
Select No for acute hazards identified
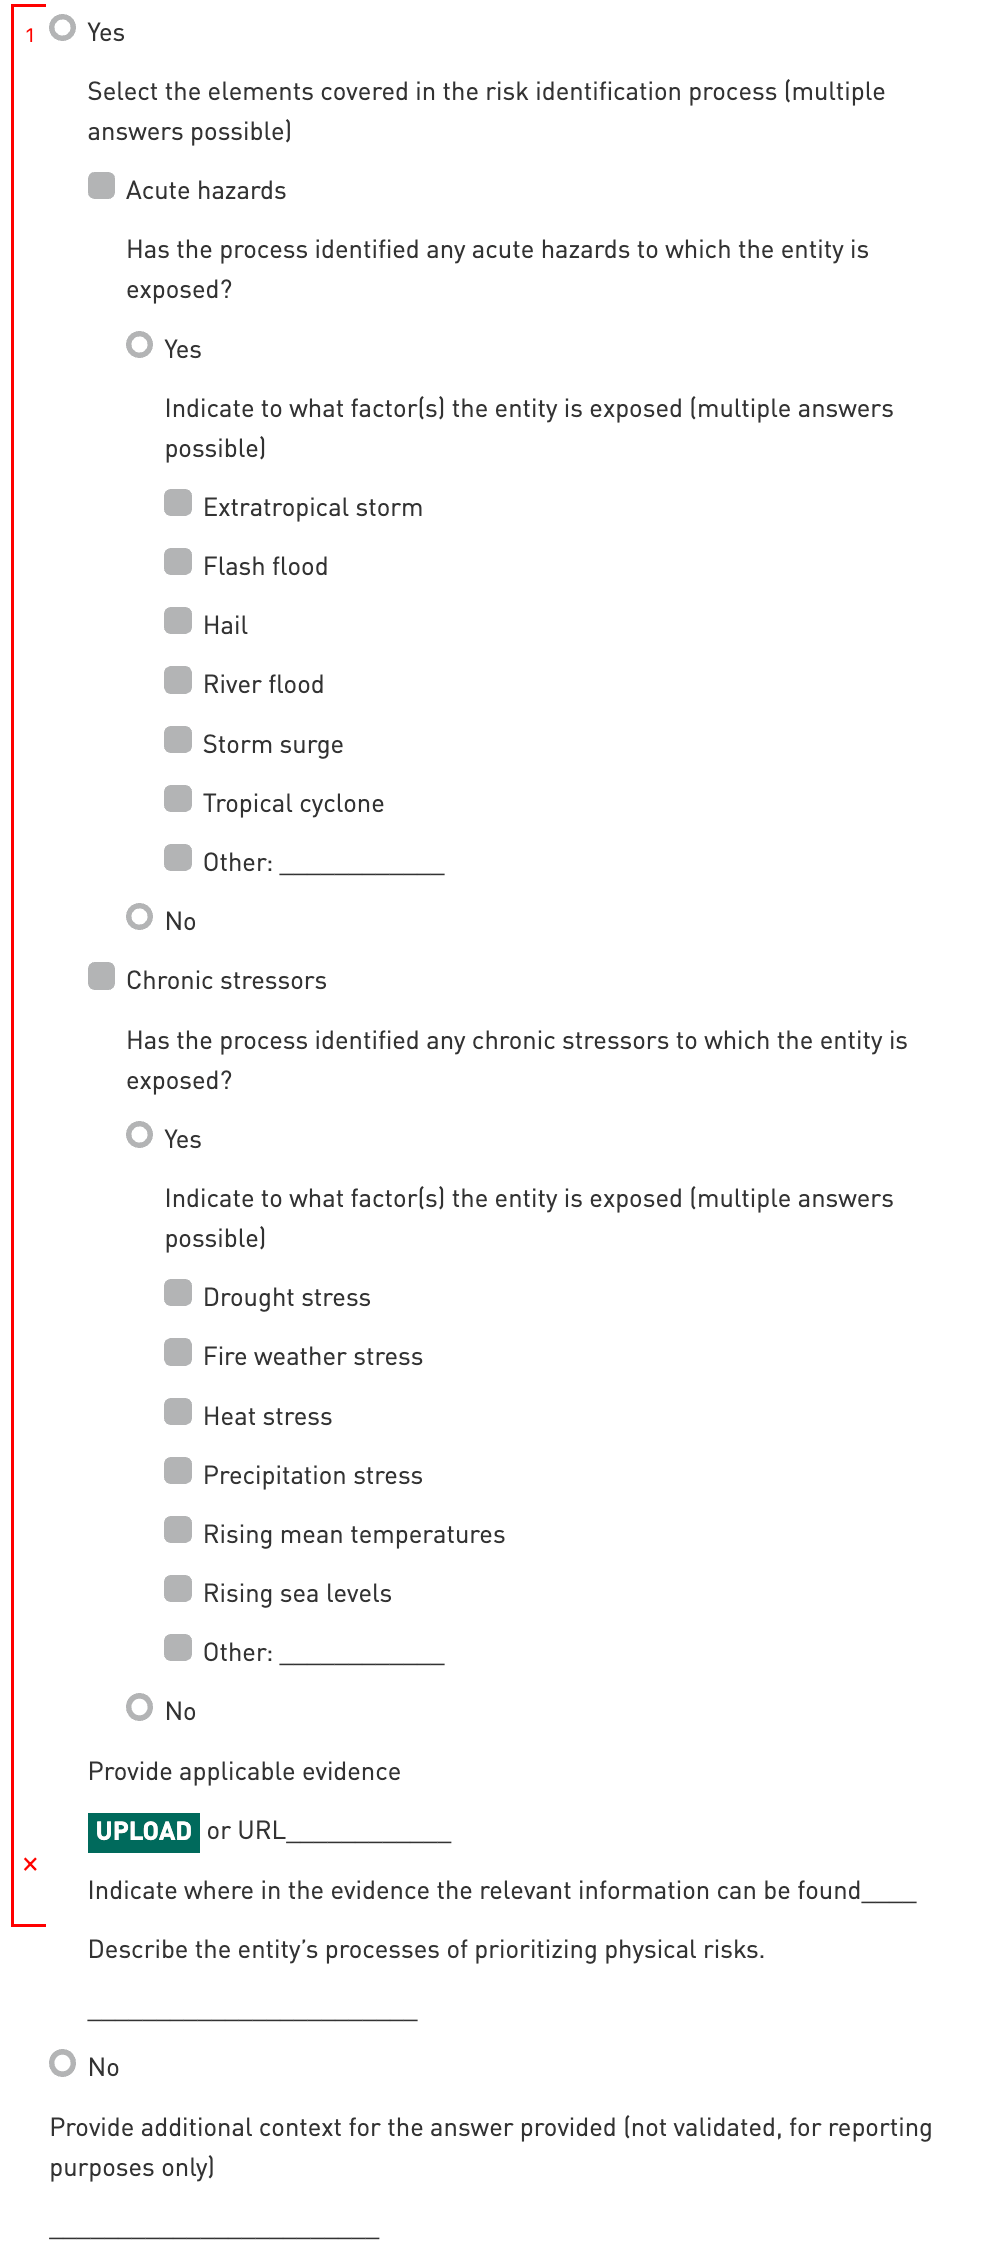140,917
